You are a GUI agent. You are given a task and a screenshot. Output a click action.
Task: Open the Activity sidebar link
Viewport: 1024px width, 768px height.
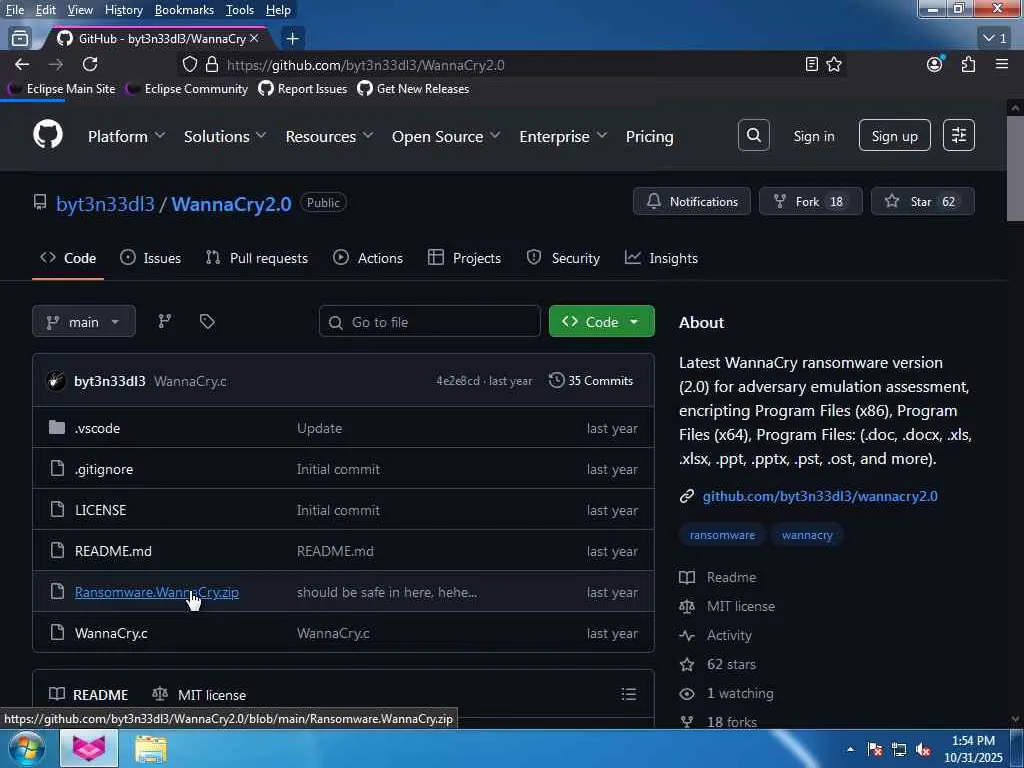[729, 635]
